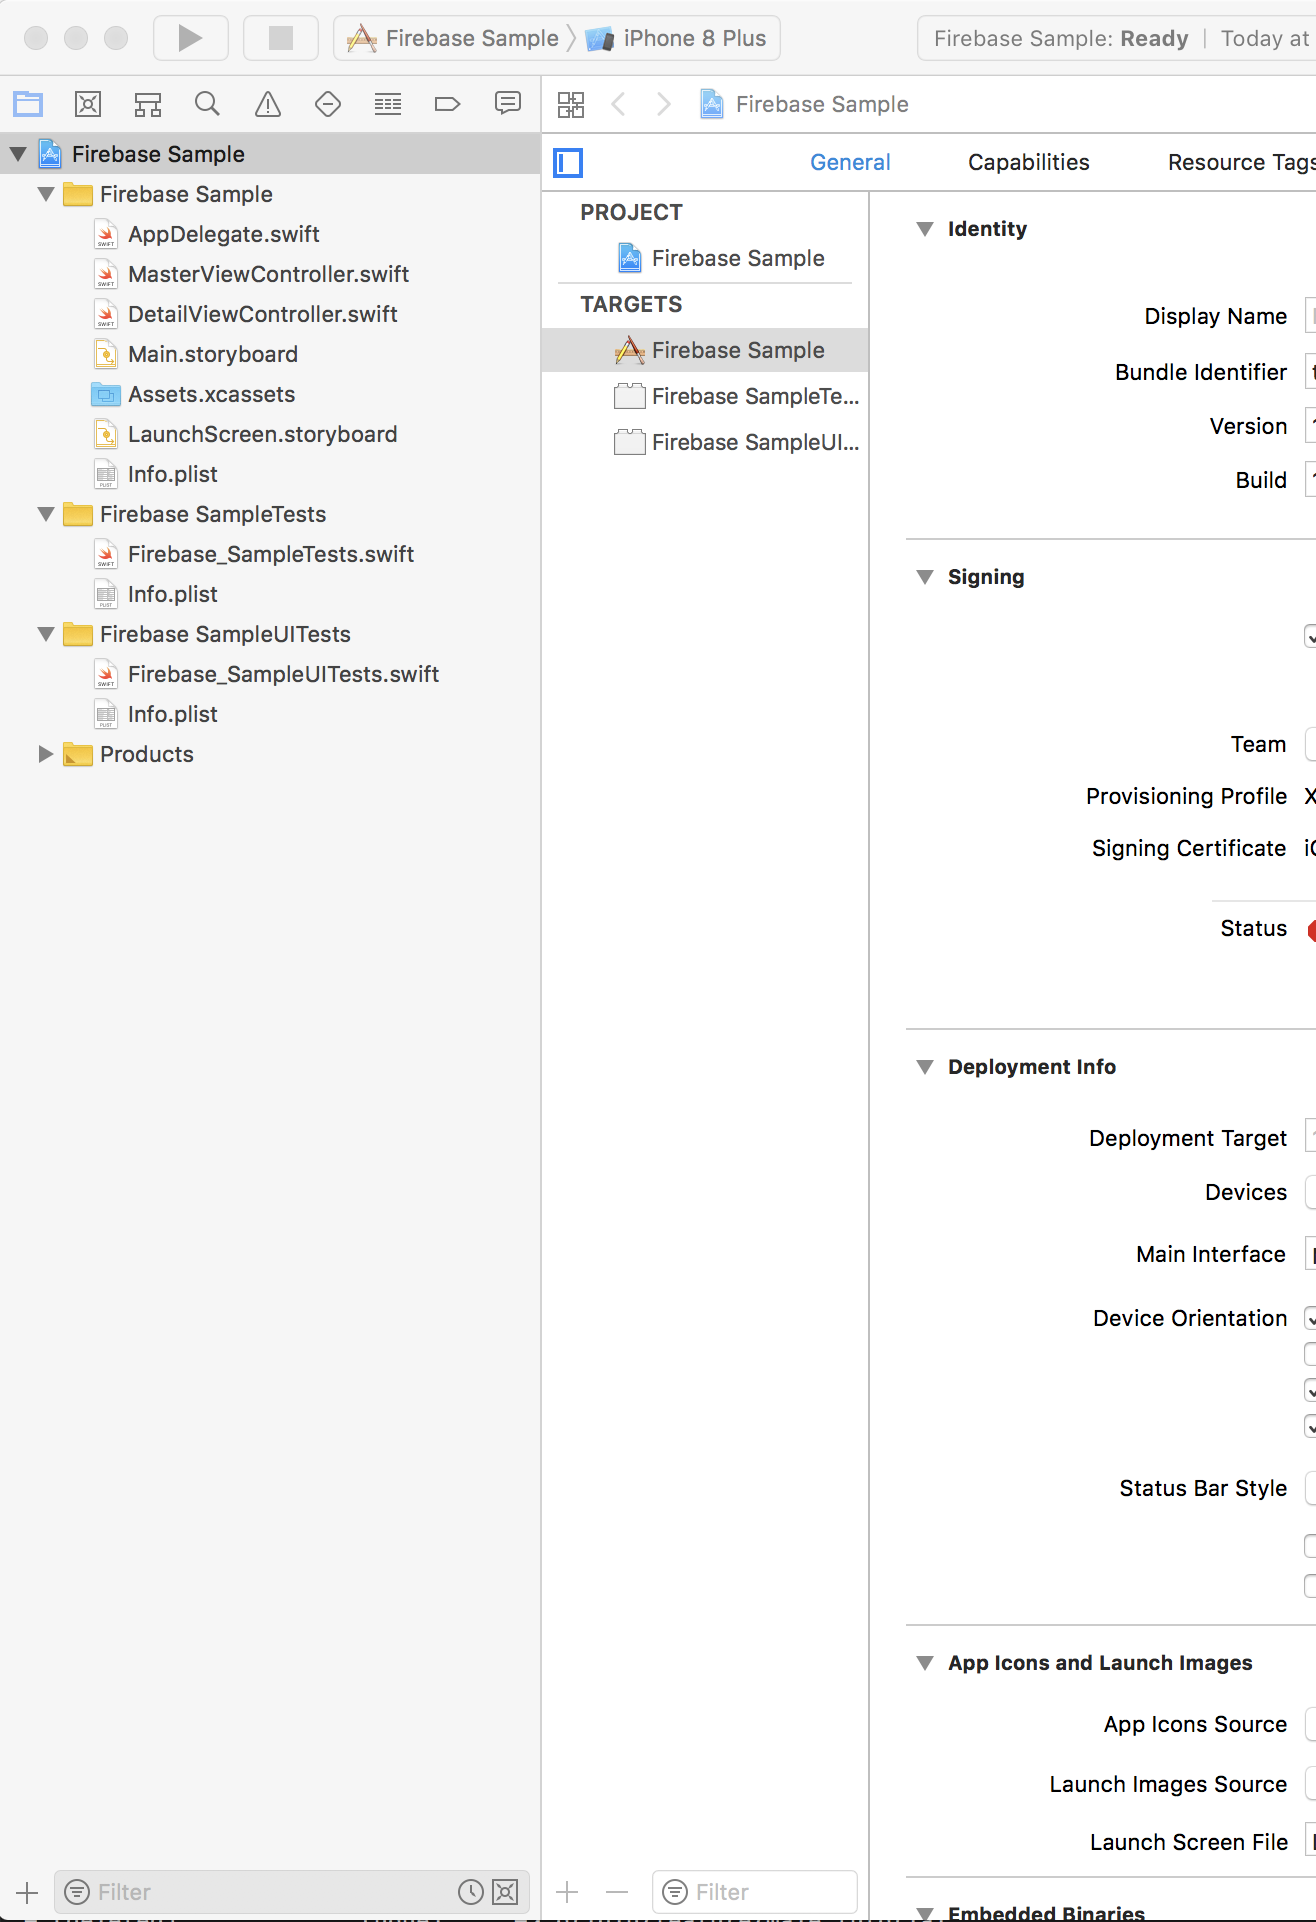
Task: Open the Debug navigator
Action: tap(388, 104)
